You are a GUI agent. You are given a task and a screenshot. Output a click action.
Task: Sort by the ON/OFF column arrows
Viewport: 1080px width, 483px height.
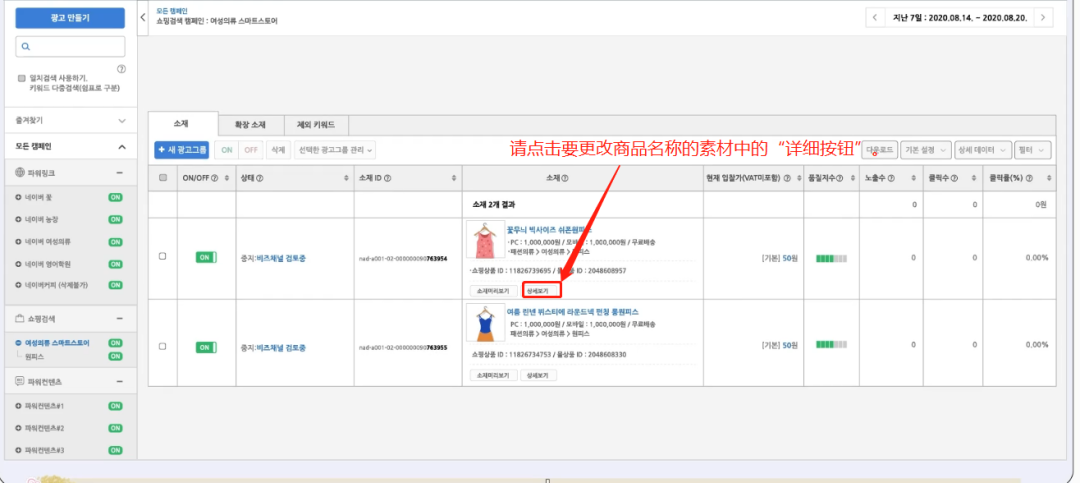pos(227,178)
